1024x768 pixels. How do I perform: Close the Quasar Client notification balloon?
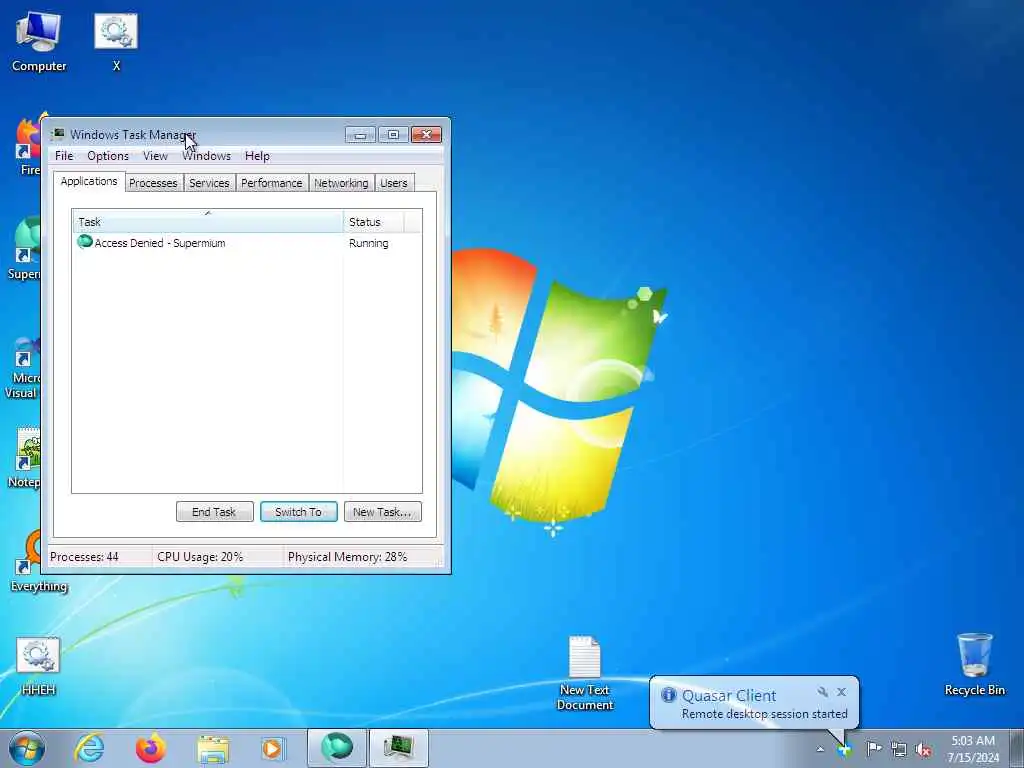pos(841,692)
